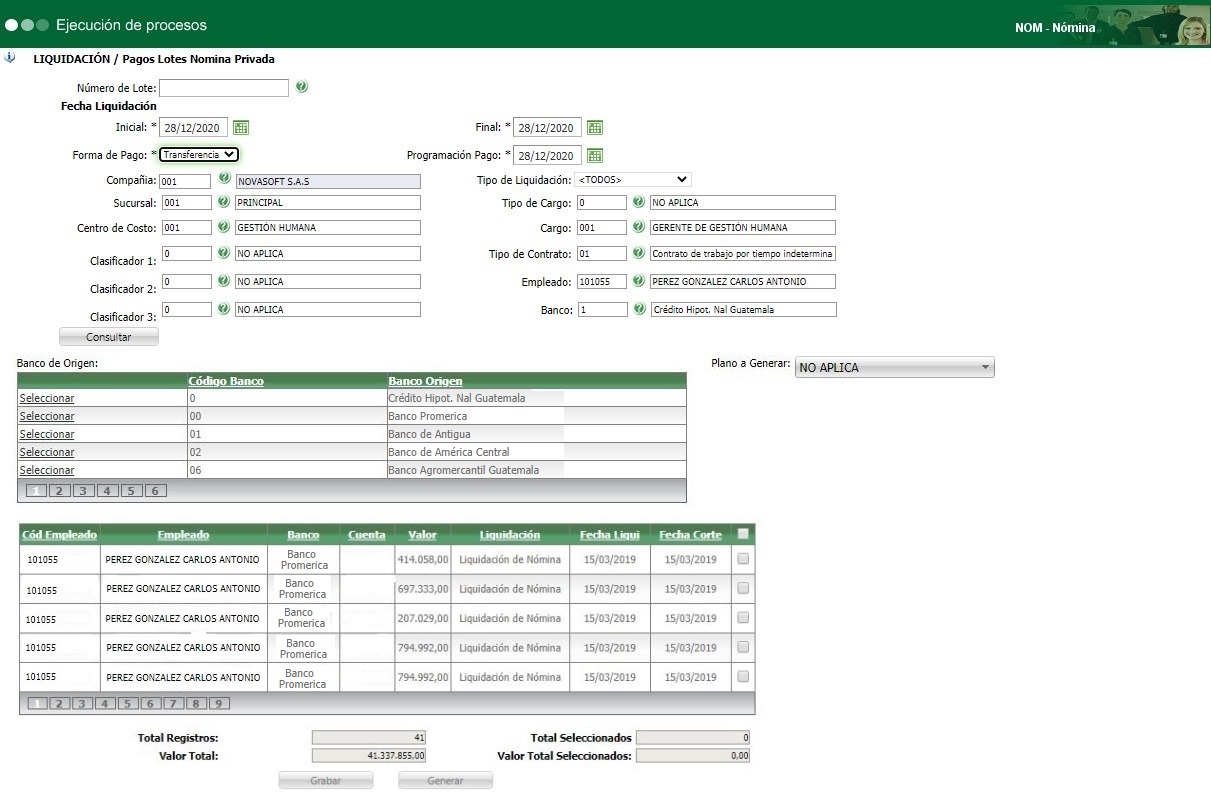The height and width of the screenshot is (804, 1211).
Task: Open the Forma de Pago dropdown
Action: coord(199,155)
